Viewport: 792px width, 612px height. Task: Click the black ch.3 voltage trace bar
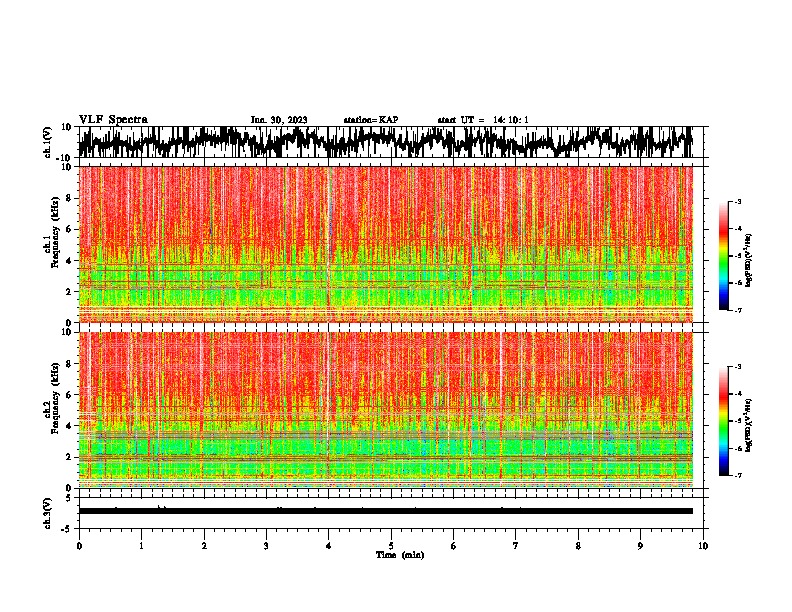(x=386, y=511)
